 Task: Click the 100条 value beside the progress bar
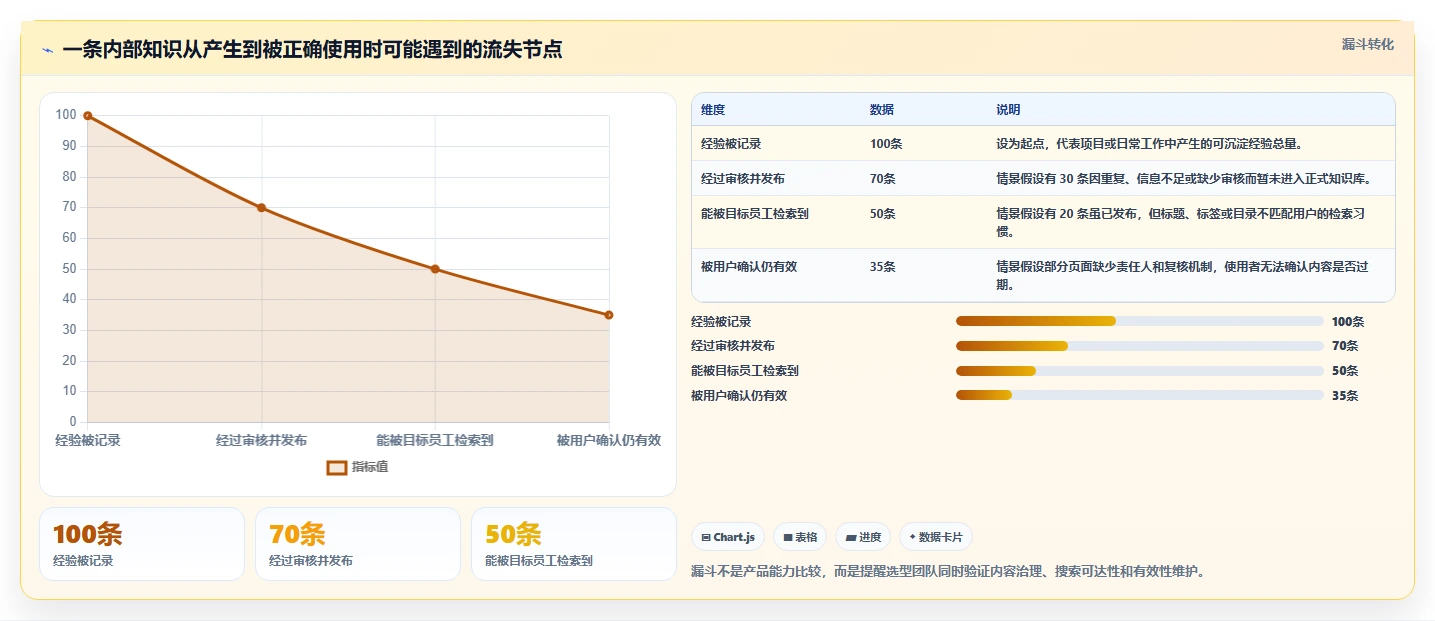[1348, 322]
